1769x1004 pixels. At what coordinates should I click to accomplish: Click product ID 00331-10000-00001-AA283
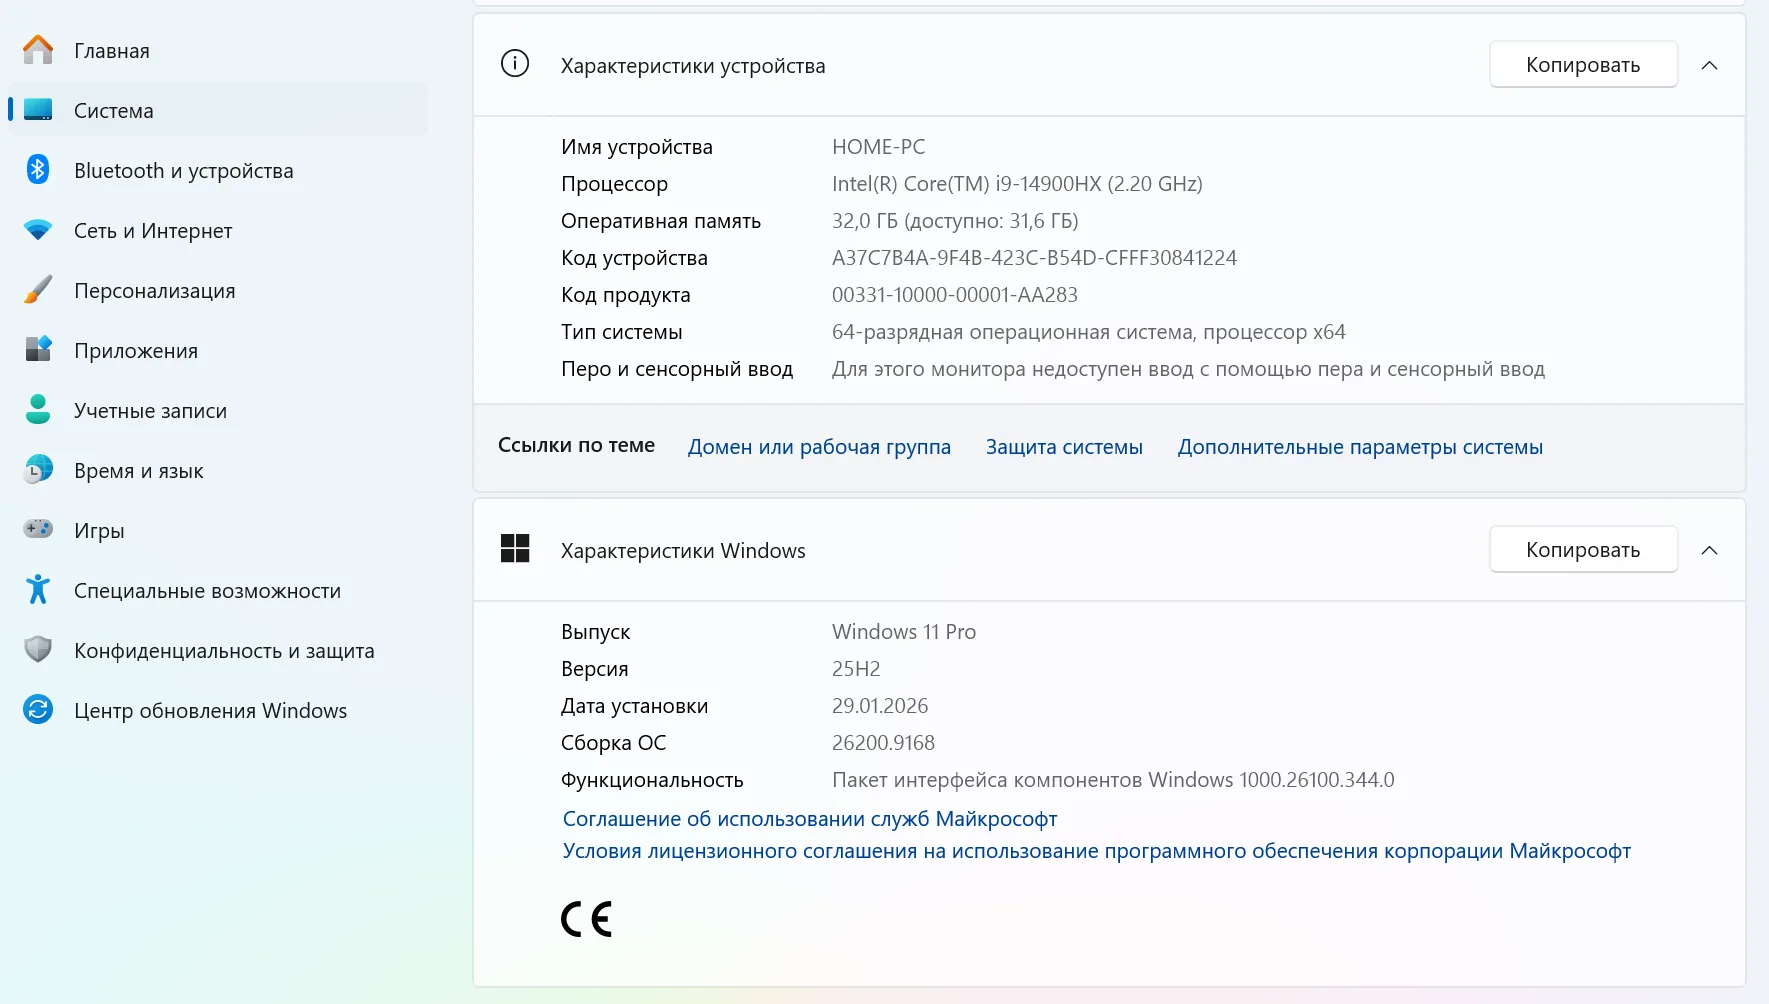tap(955, 295)
